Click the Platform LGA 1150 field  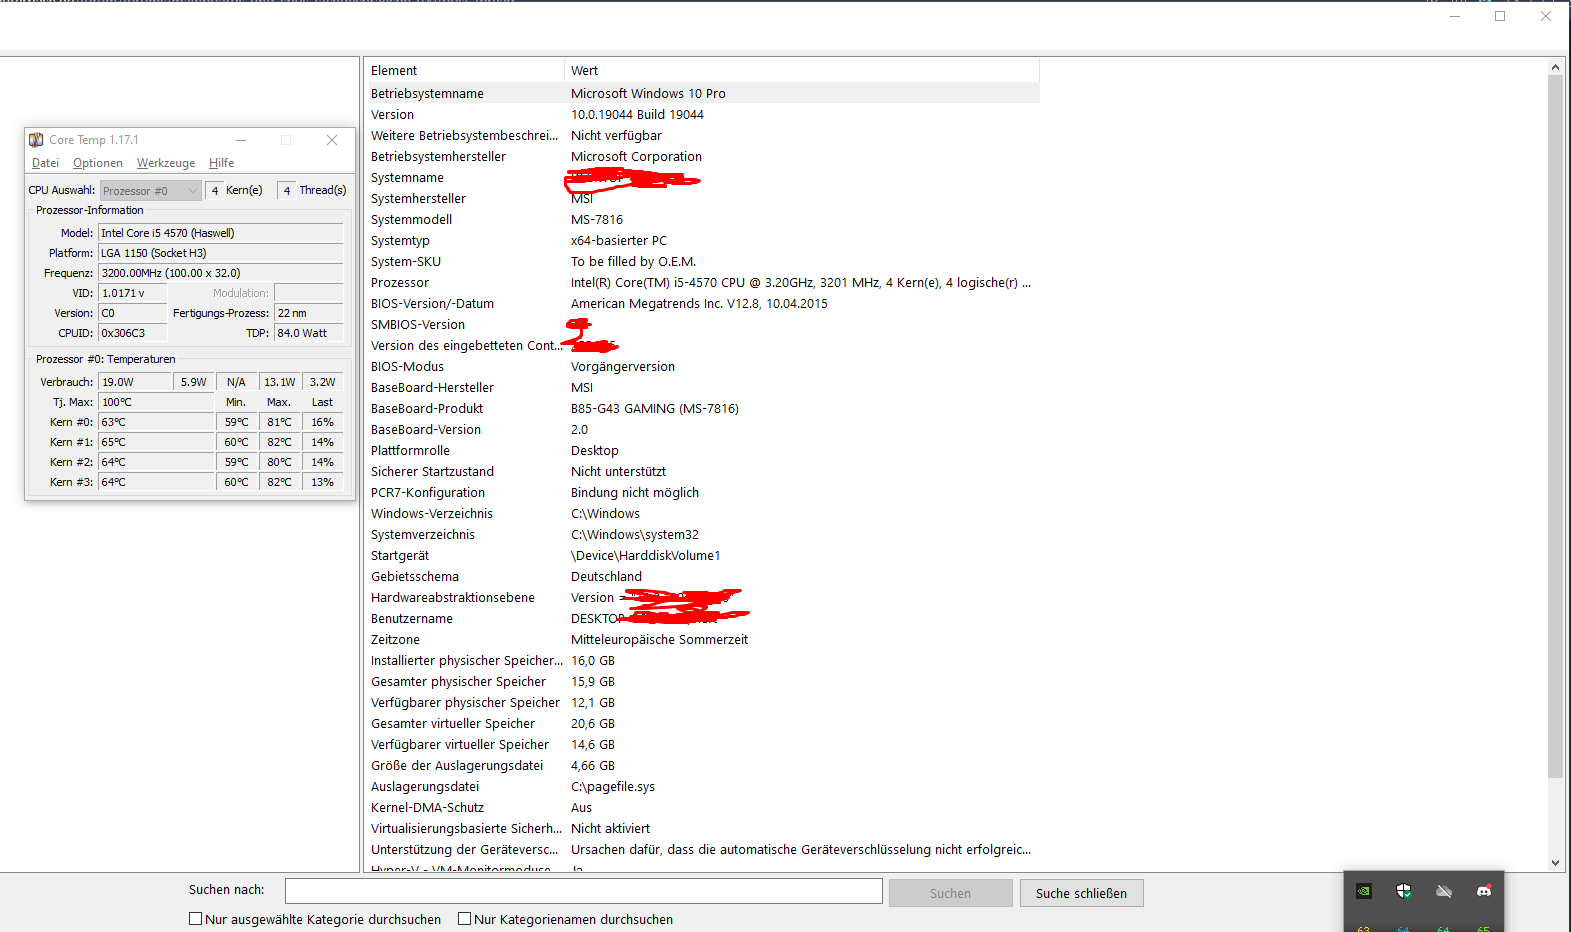point(221,253)
